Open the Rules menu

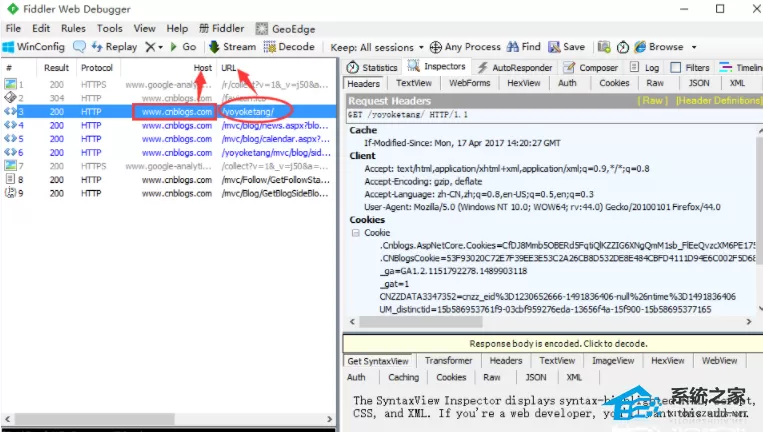point(73,28)
